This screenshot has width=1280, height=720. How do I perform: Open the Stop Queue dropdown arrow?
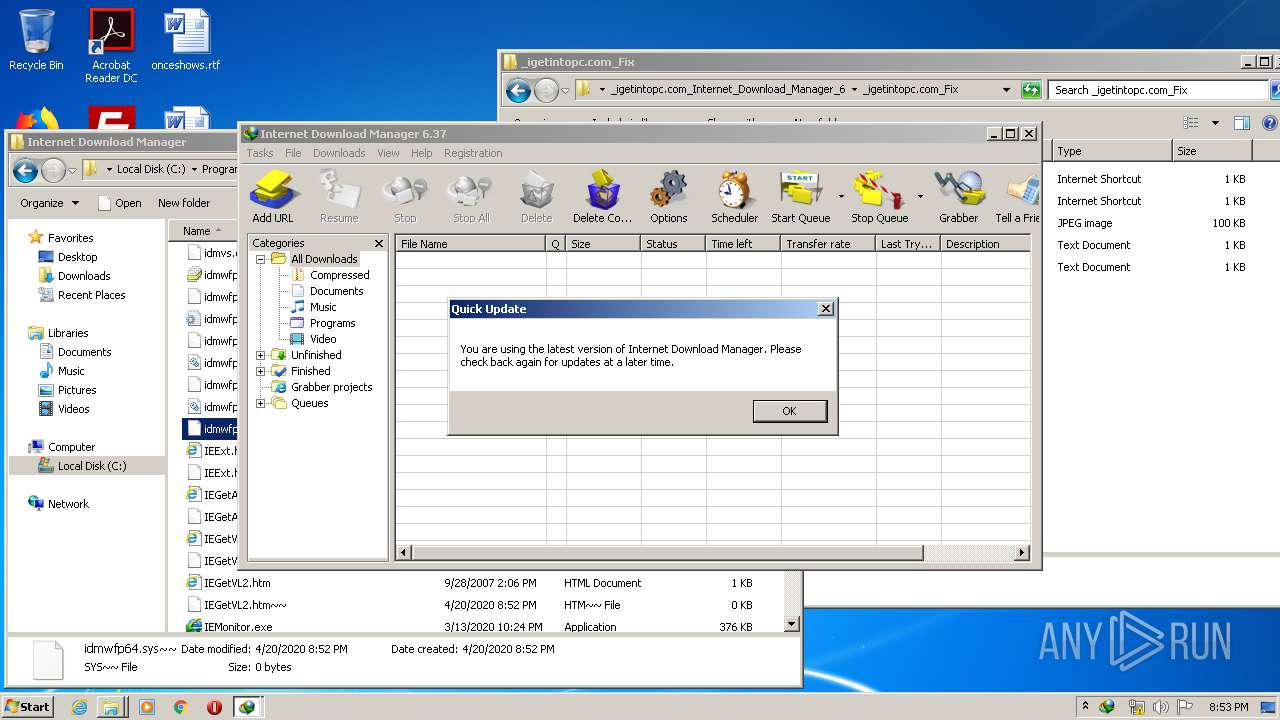click(920, 197)
